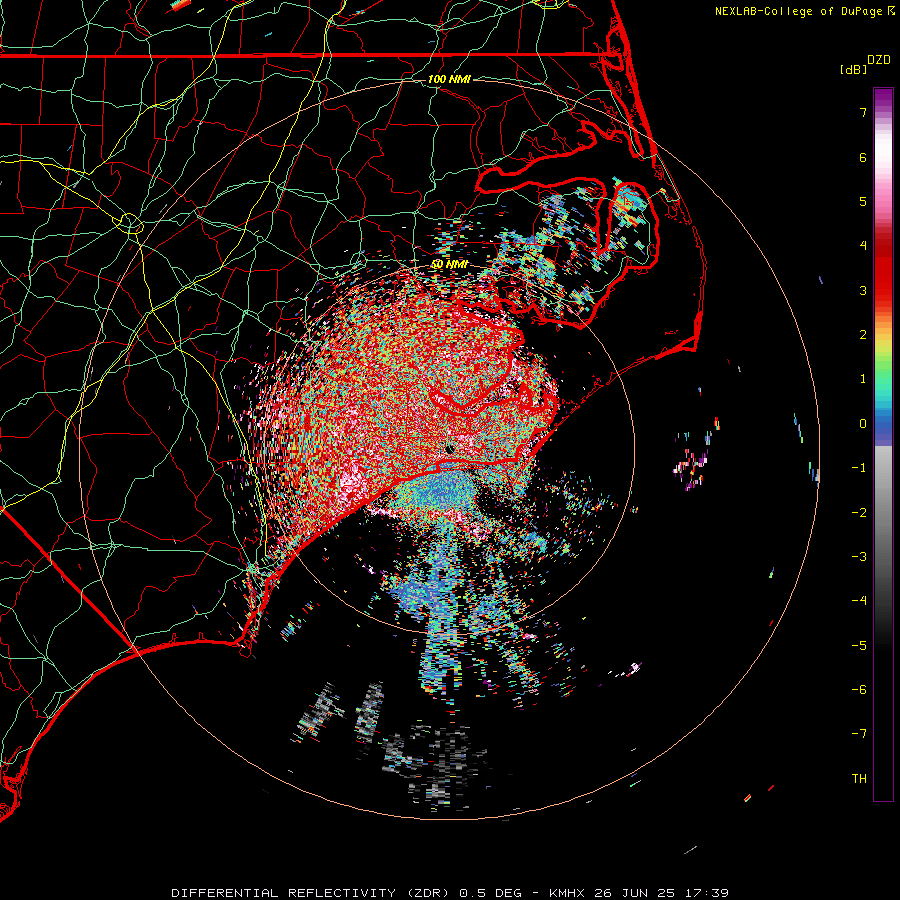Screen dimensions: 900x900
Task: Click the 50 NMI range ring label
Action: pyautogui.click(x=449, y=264)
